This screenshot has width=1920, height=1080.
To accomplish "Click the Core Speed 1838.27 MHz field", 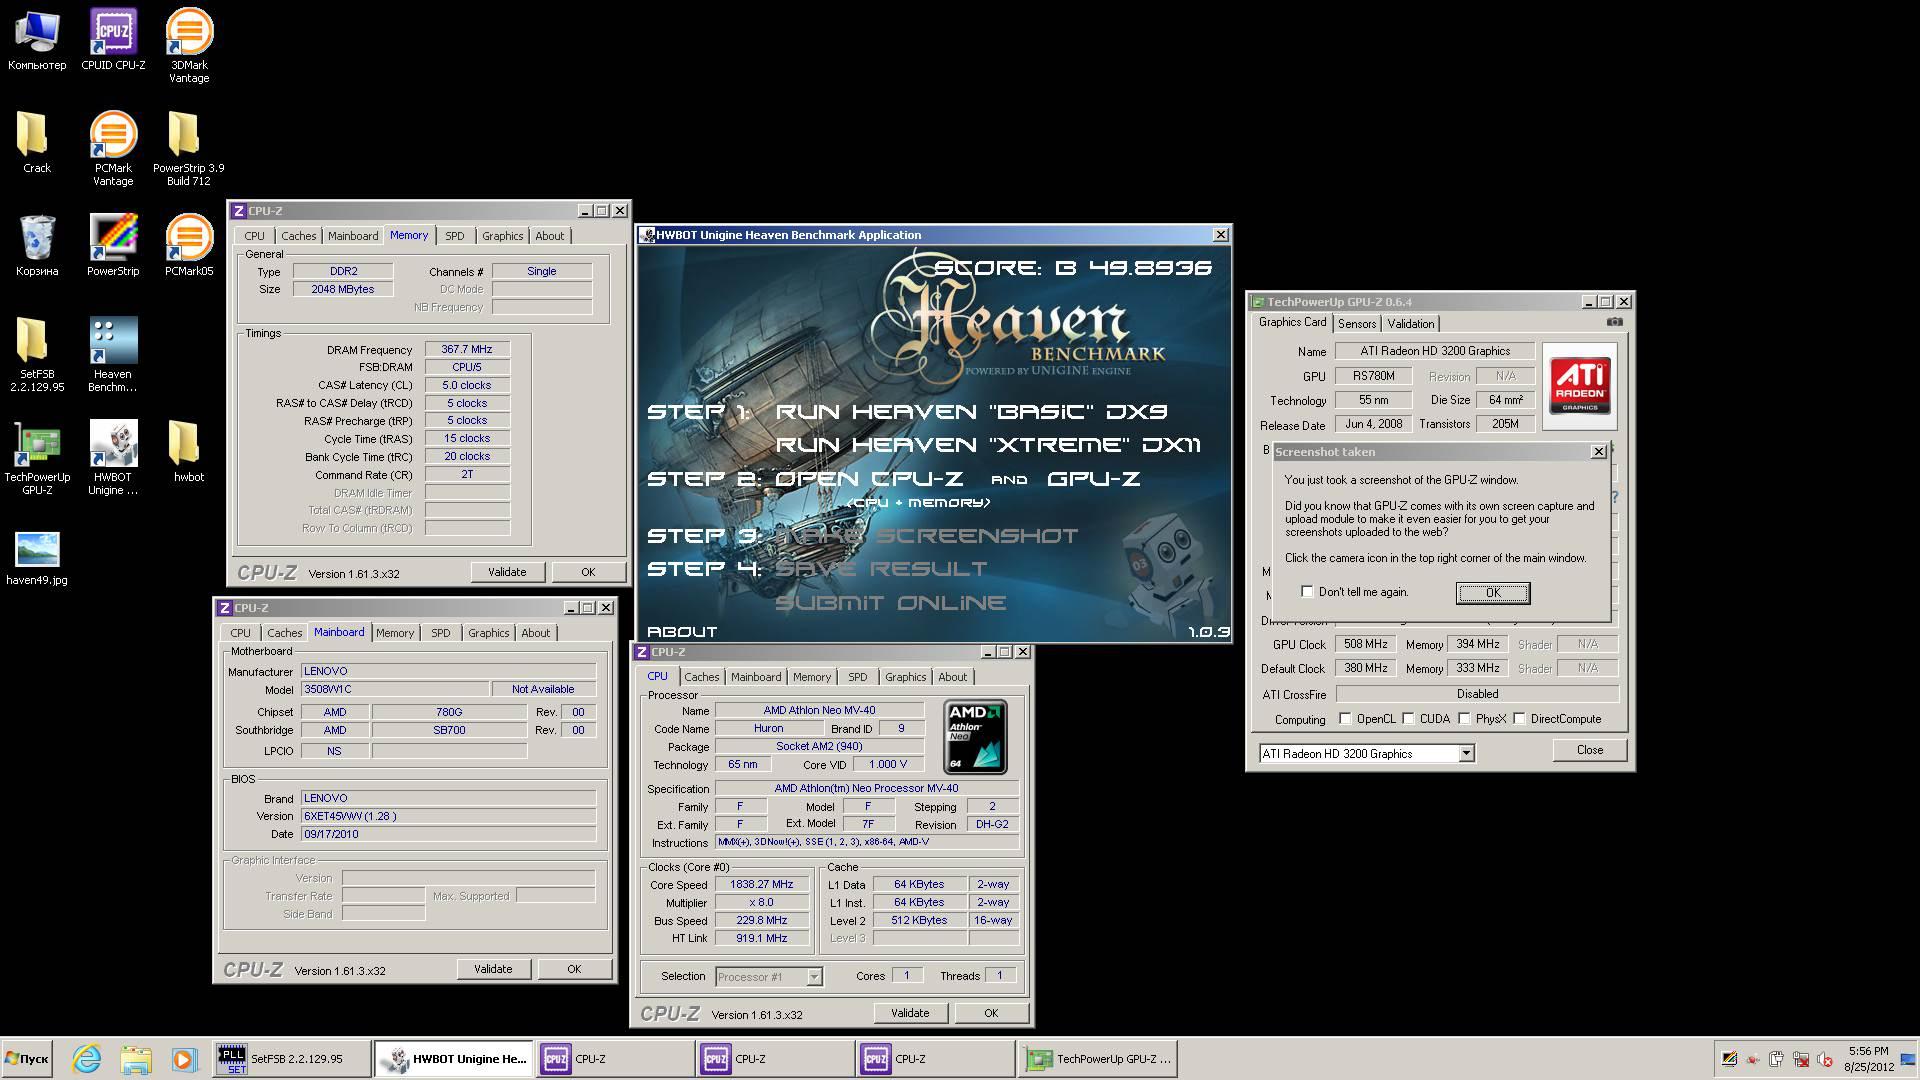I will [x=761, y=885].
